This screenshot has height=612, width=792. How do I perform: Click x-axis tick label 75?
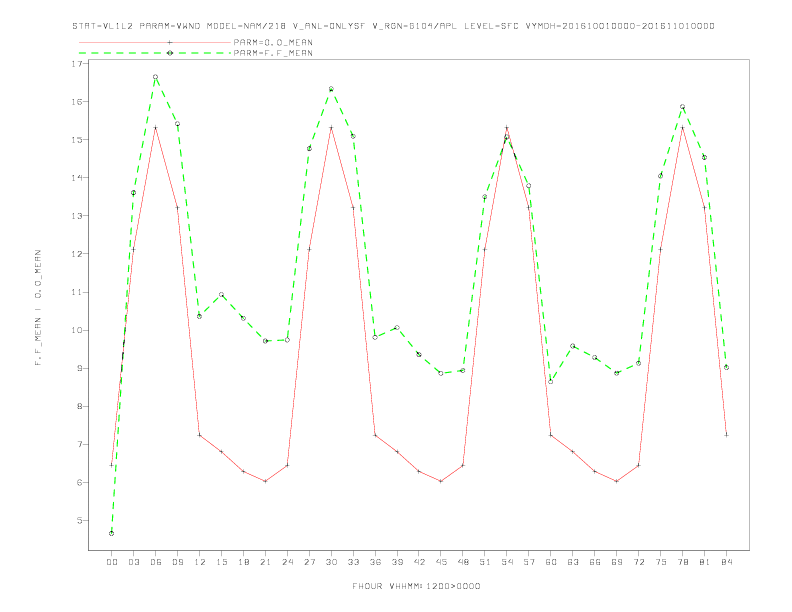pos(661,562)
